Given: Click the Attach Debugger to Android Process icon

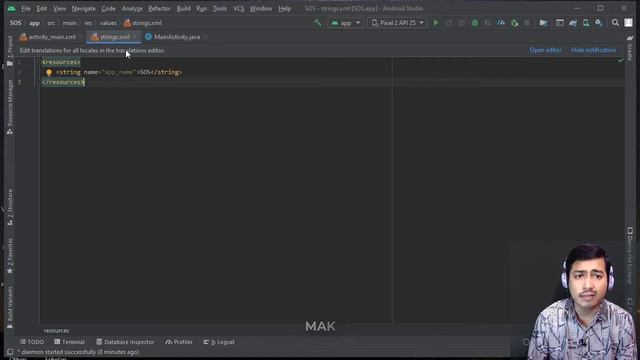Looking at the screenshot, I should [x=514, y=23].
